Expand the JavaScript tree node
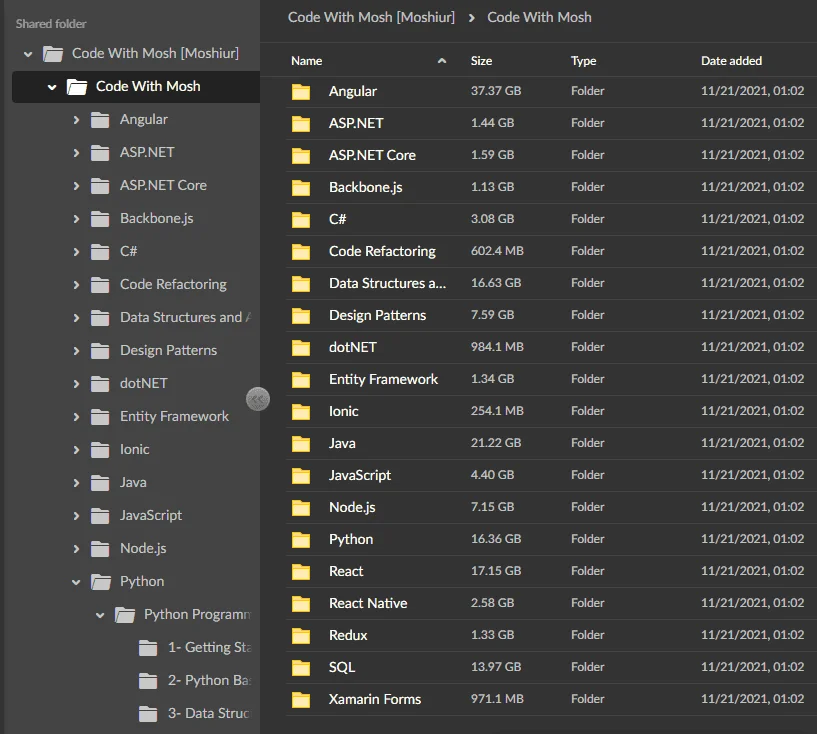The width and height of the screenshot is (817, 734). pos(76,516)
